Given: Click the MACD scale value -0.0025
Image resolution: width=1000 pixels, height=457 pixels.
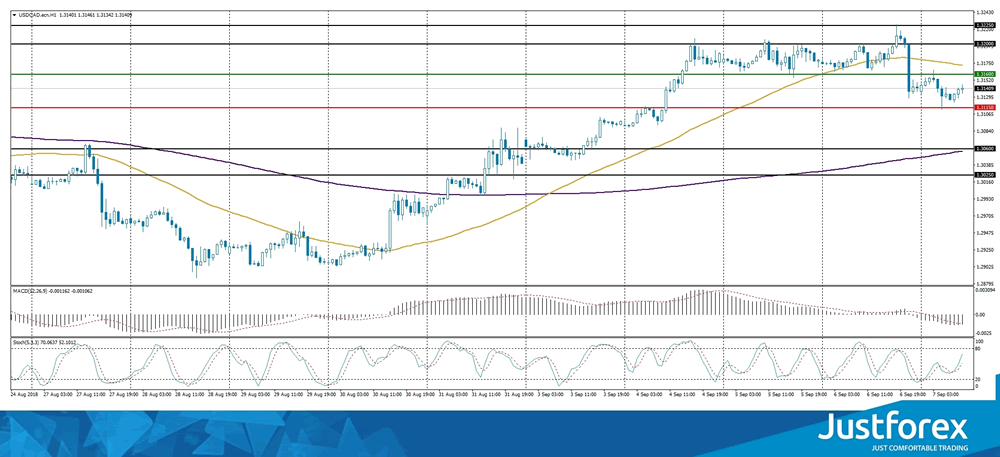Looking at the screenshot, I should point(982,332).
